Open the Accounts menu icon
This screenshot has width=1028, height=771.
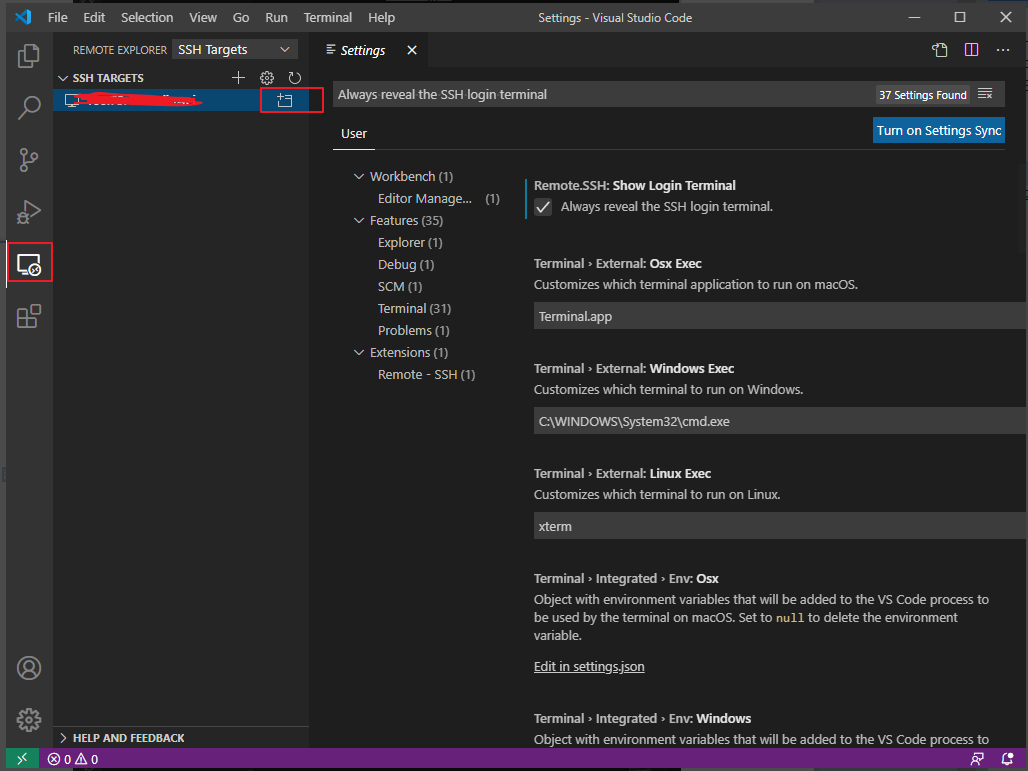29,668
